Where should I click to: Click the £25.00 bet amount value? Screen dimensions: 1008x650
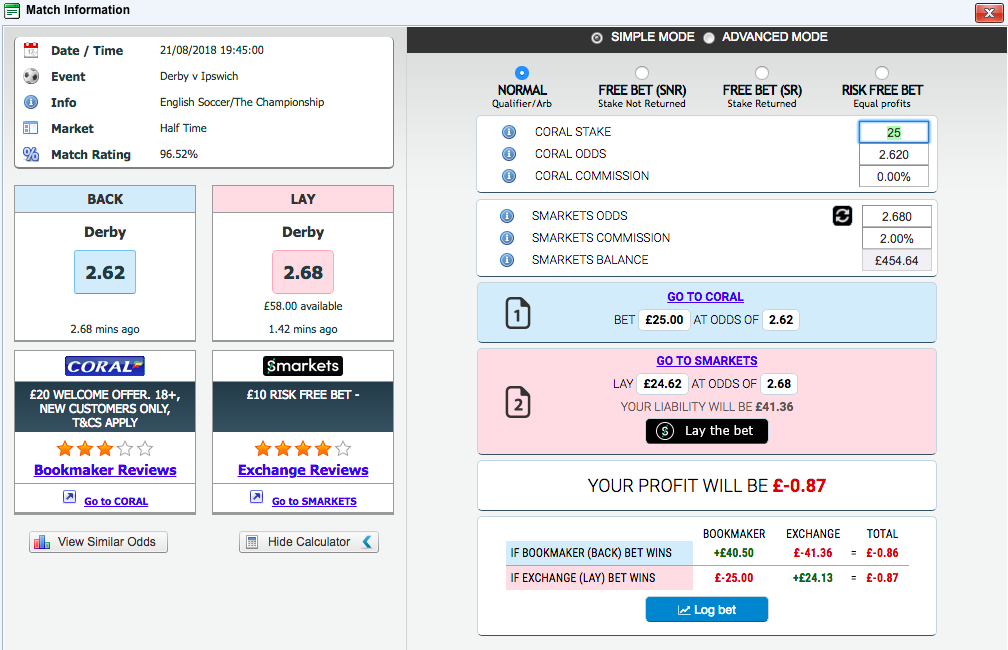click(x=664, y=320)
